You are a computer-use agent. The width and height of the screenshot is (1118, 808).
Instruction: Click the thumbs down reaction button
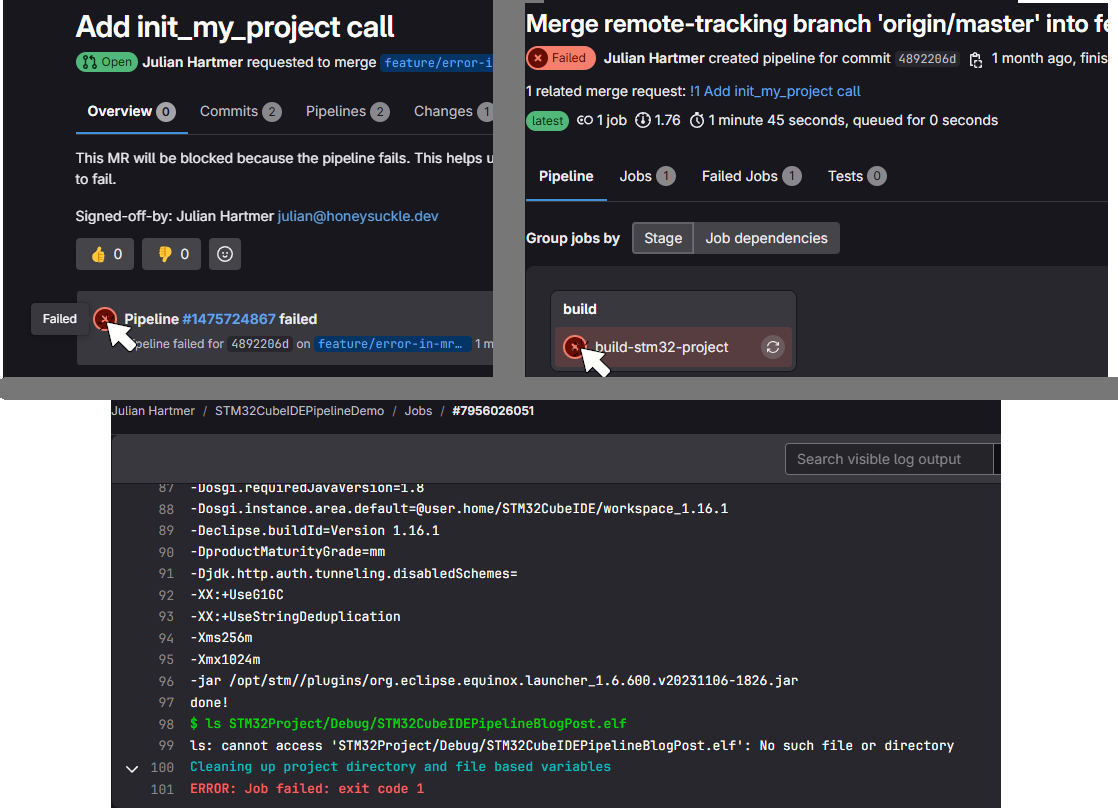pyautogui.click(x=171, y=254)
